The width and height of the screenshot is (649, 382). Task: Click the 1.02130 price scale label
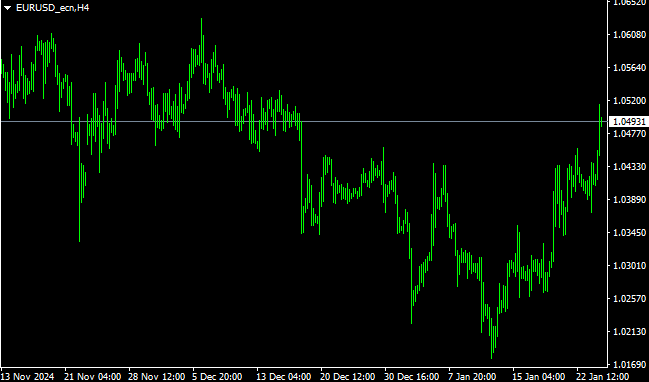coord(629,332)
